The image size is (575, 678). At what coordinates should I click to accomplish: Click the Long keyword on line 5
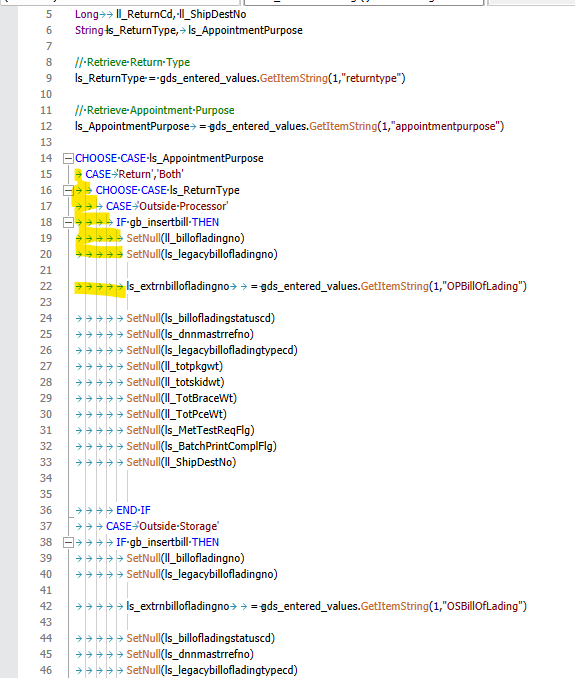point(87,14)
